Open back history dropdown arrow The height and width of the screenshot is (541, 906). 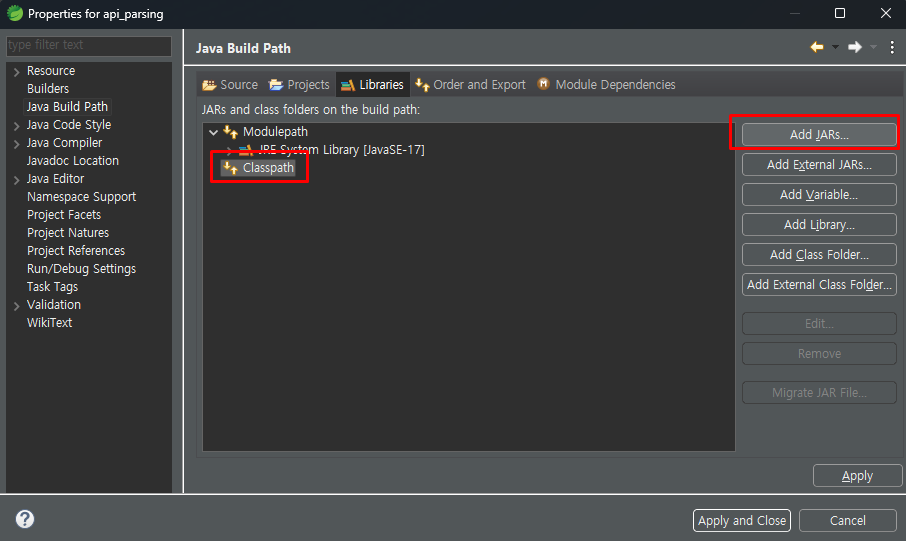click(835, 47)
